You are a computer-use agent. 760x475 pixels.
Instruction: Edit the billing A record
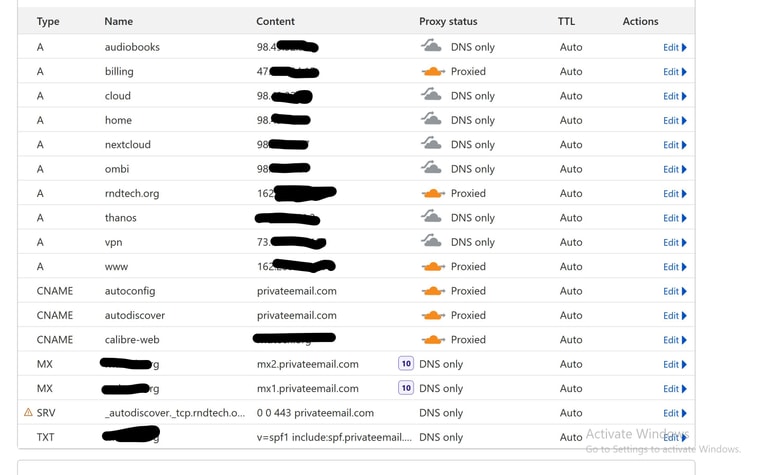click(675, 72)
